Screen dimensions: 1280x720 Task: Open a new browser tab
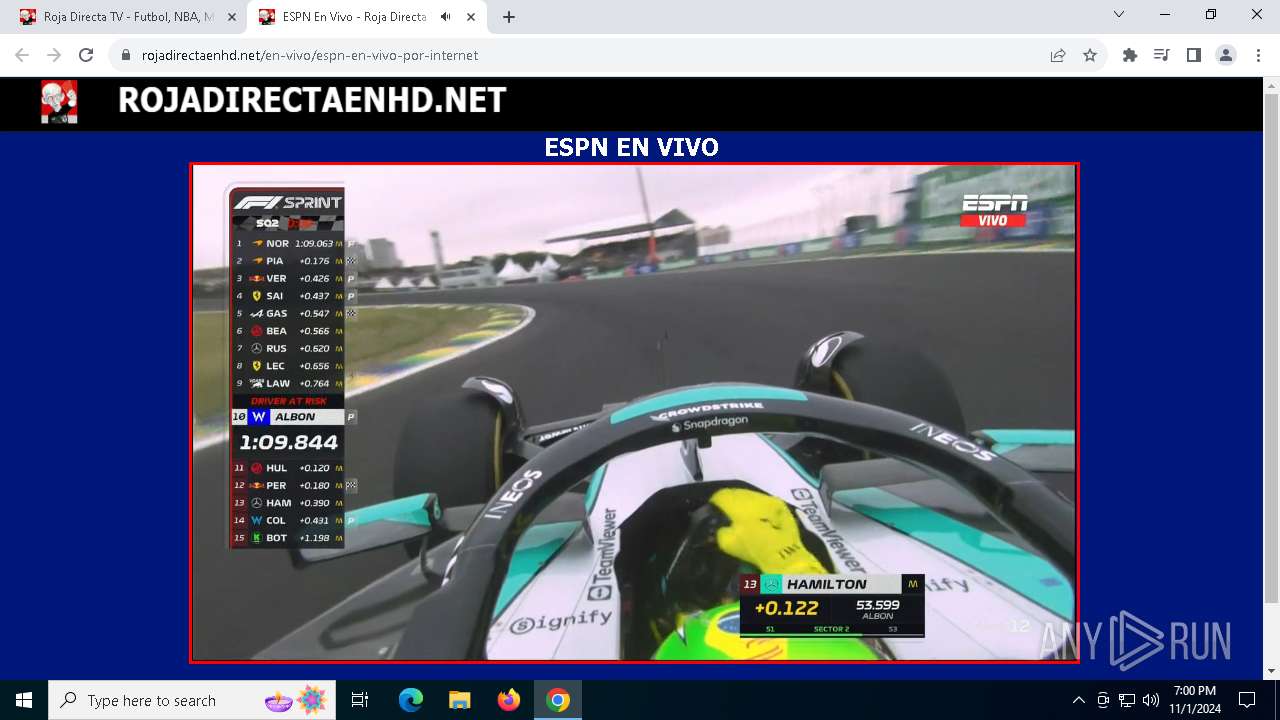point(509,17)
